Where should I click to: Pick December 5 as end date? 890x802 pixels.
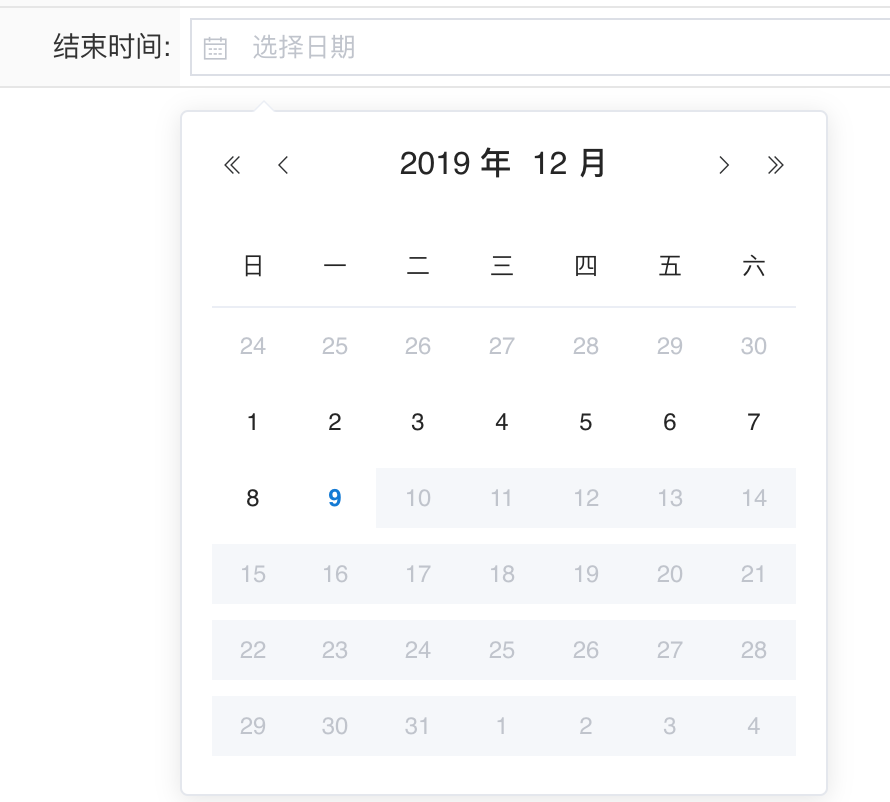click(x=586, y=422)
